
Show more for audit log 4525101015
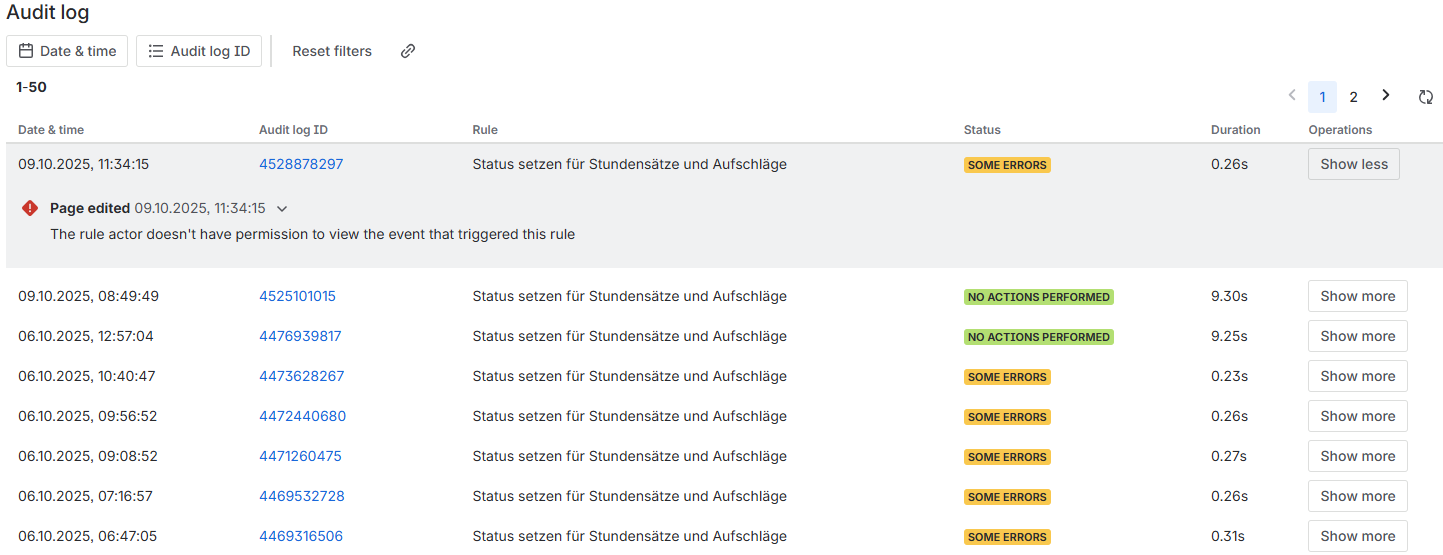tap(1358, 296)
